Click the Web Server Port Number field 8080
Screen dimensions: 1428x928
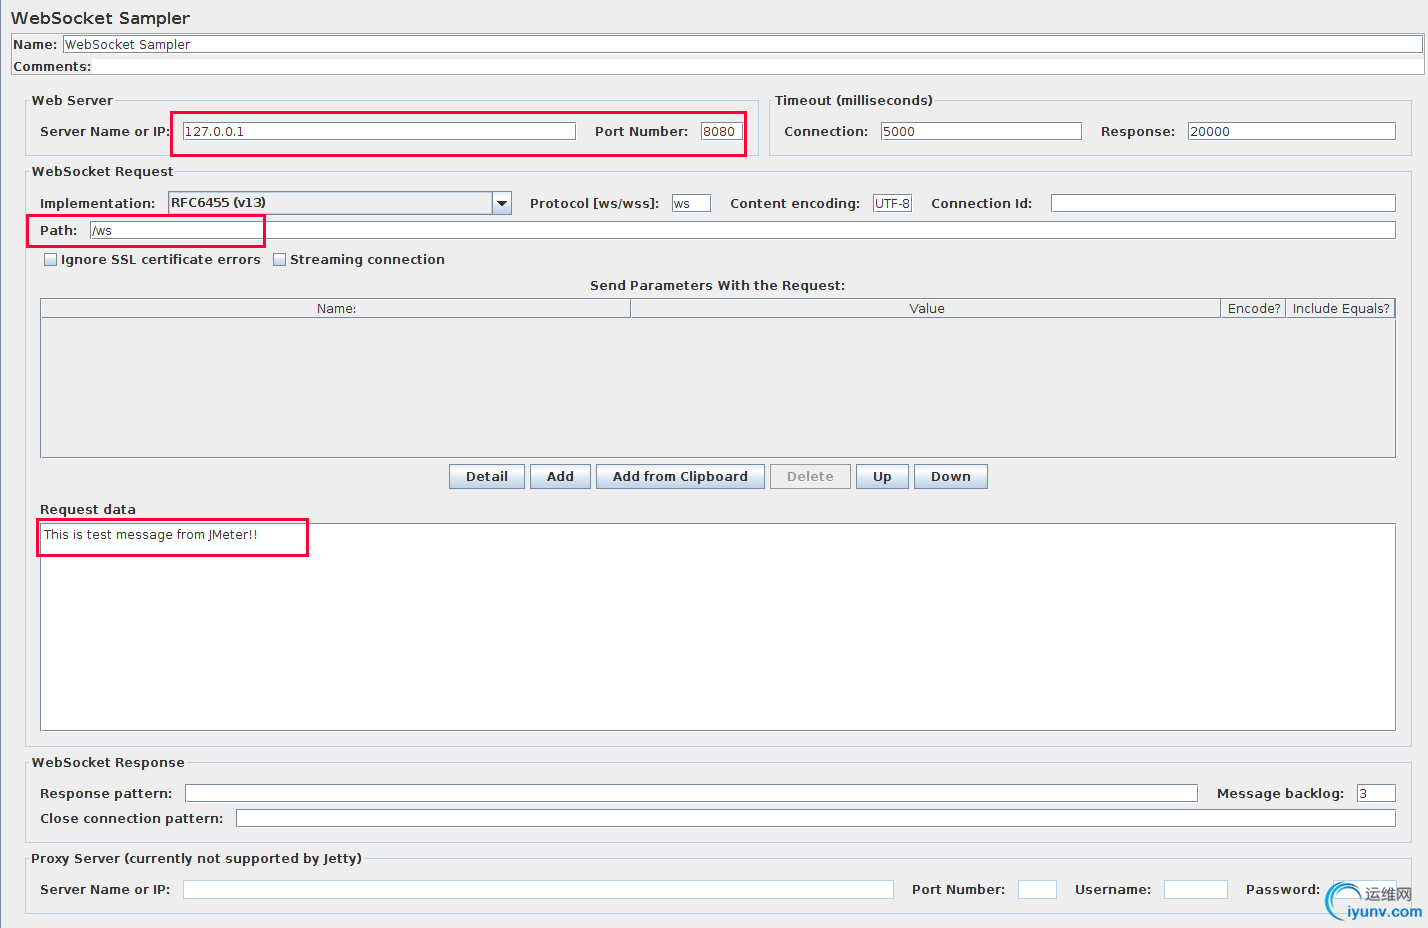point(721,131)
